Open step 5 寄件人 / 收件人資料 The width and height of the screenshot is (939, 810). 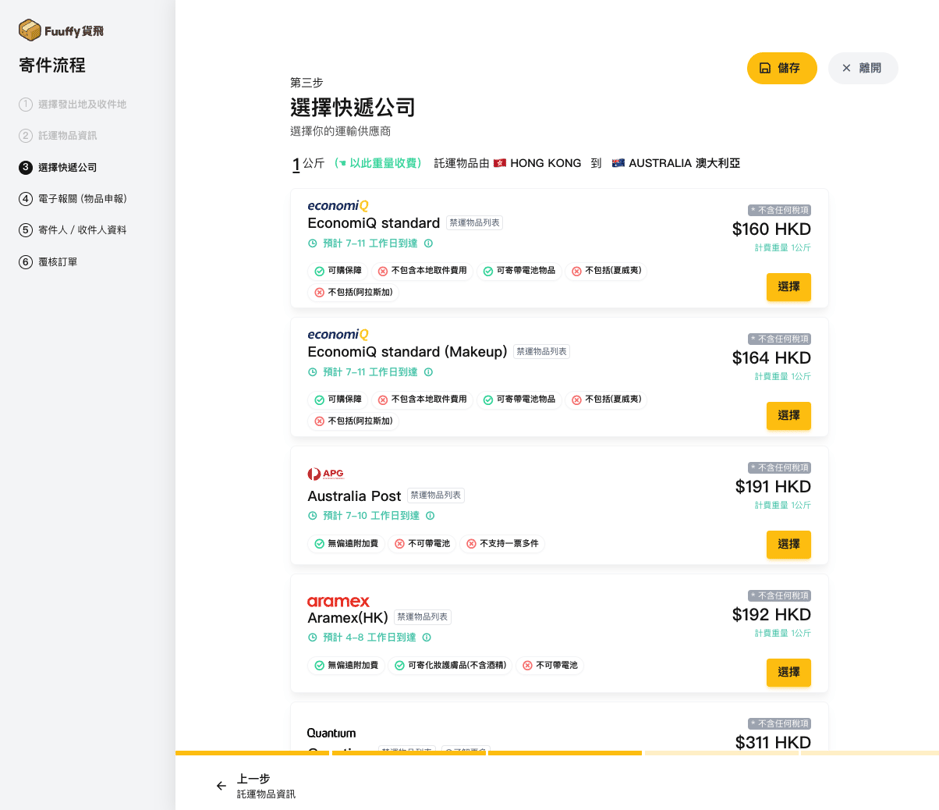tap(82, 230)
